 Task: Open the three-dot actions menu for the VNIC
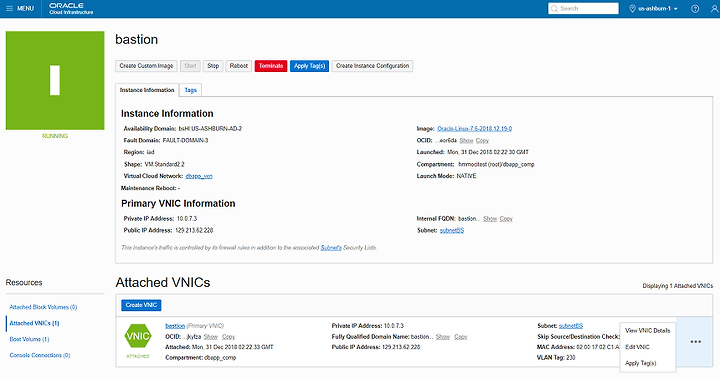[696, 342]
